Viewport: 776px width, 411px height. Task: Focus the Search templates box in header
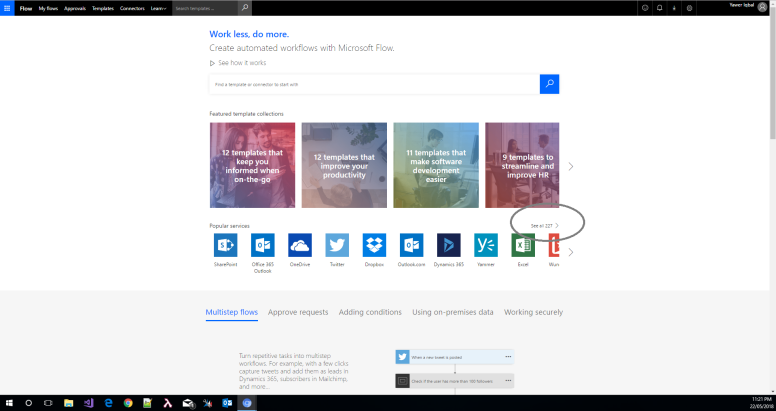[x=206, y=8]
